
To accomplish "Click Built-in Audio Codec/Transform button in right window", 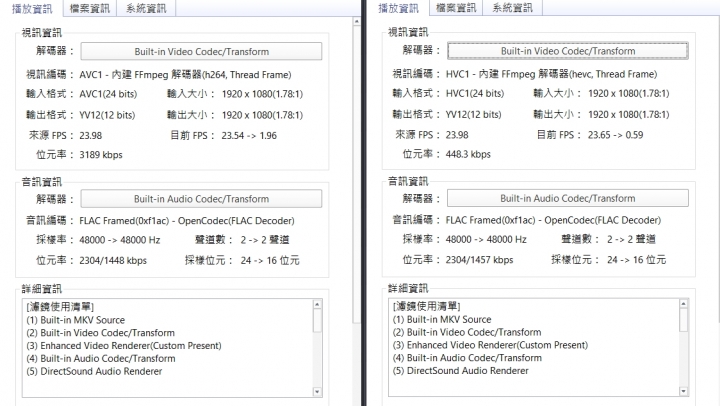I will [568, 198].
